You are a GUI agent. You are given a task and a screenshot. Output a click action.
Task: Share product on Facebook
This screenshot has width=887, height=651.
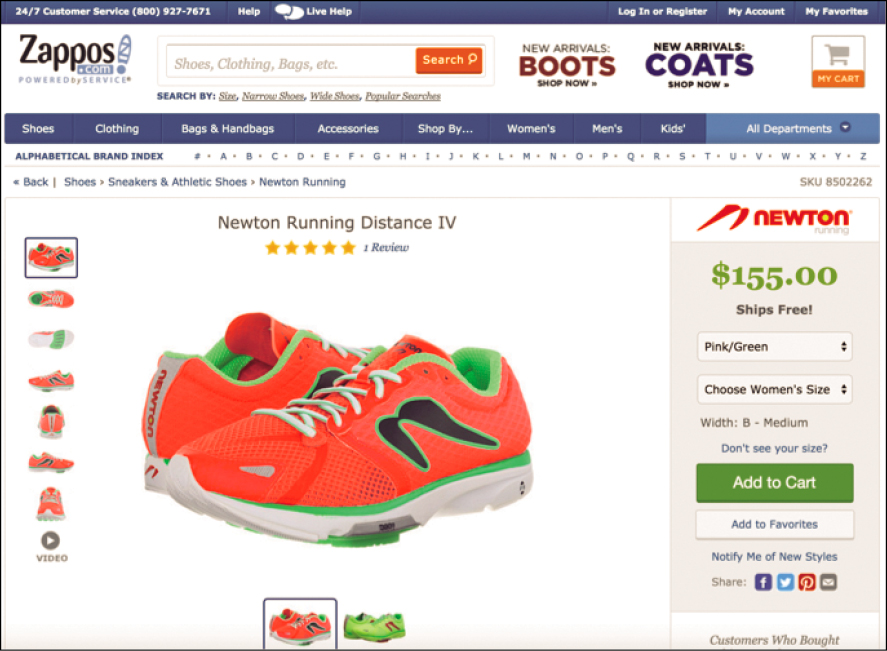(x=763, y=582)
